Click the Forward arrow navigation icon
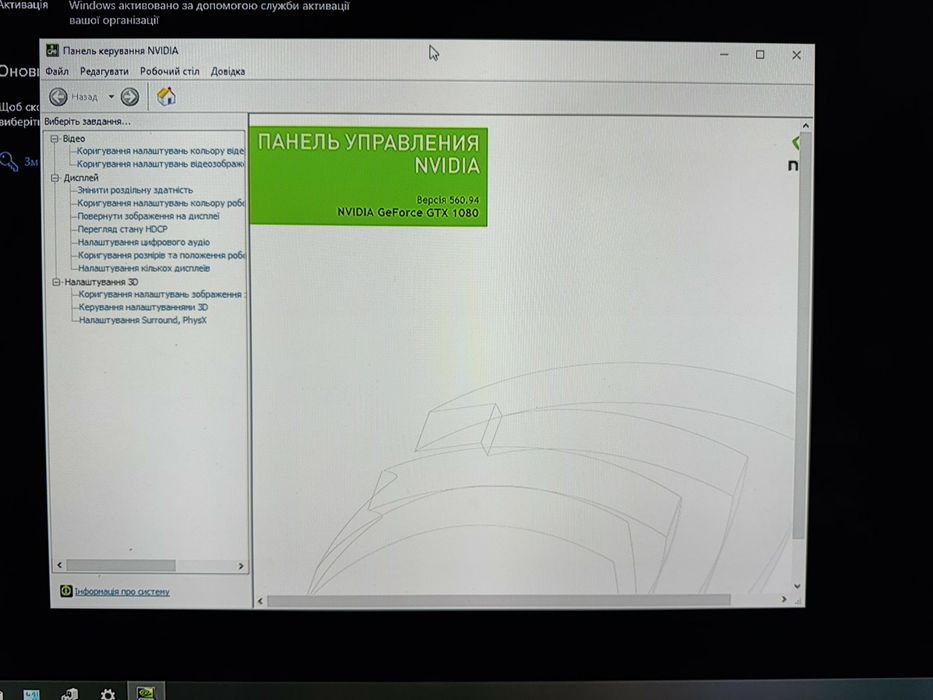Viewport: 933px width, 700px height. (x=130, y=96)
